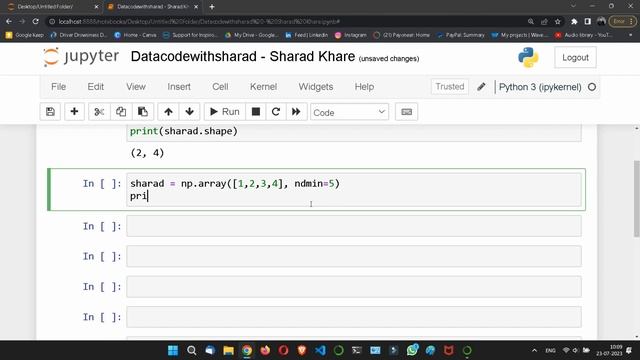Open Visual Studio Code from taskbar

[x=320, y=350]
